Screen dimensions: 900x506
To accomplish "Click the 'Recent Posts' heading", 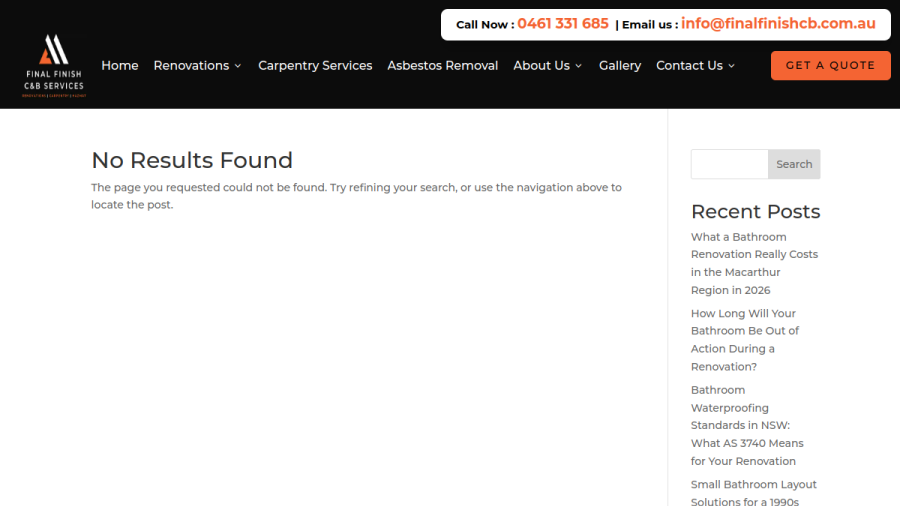I will 755,212.
